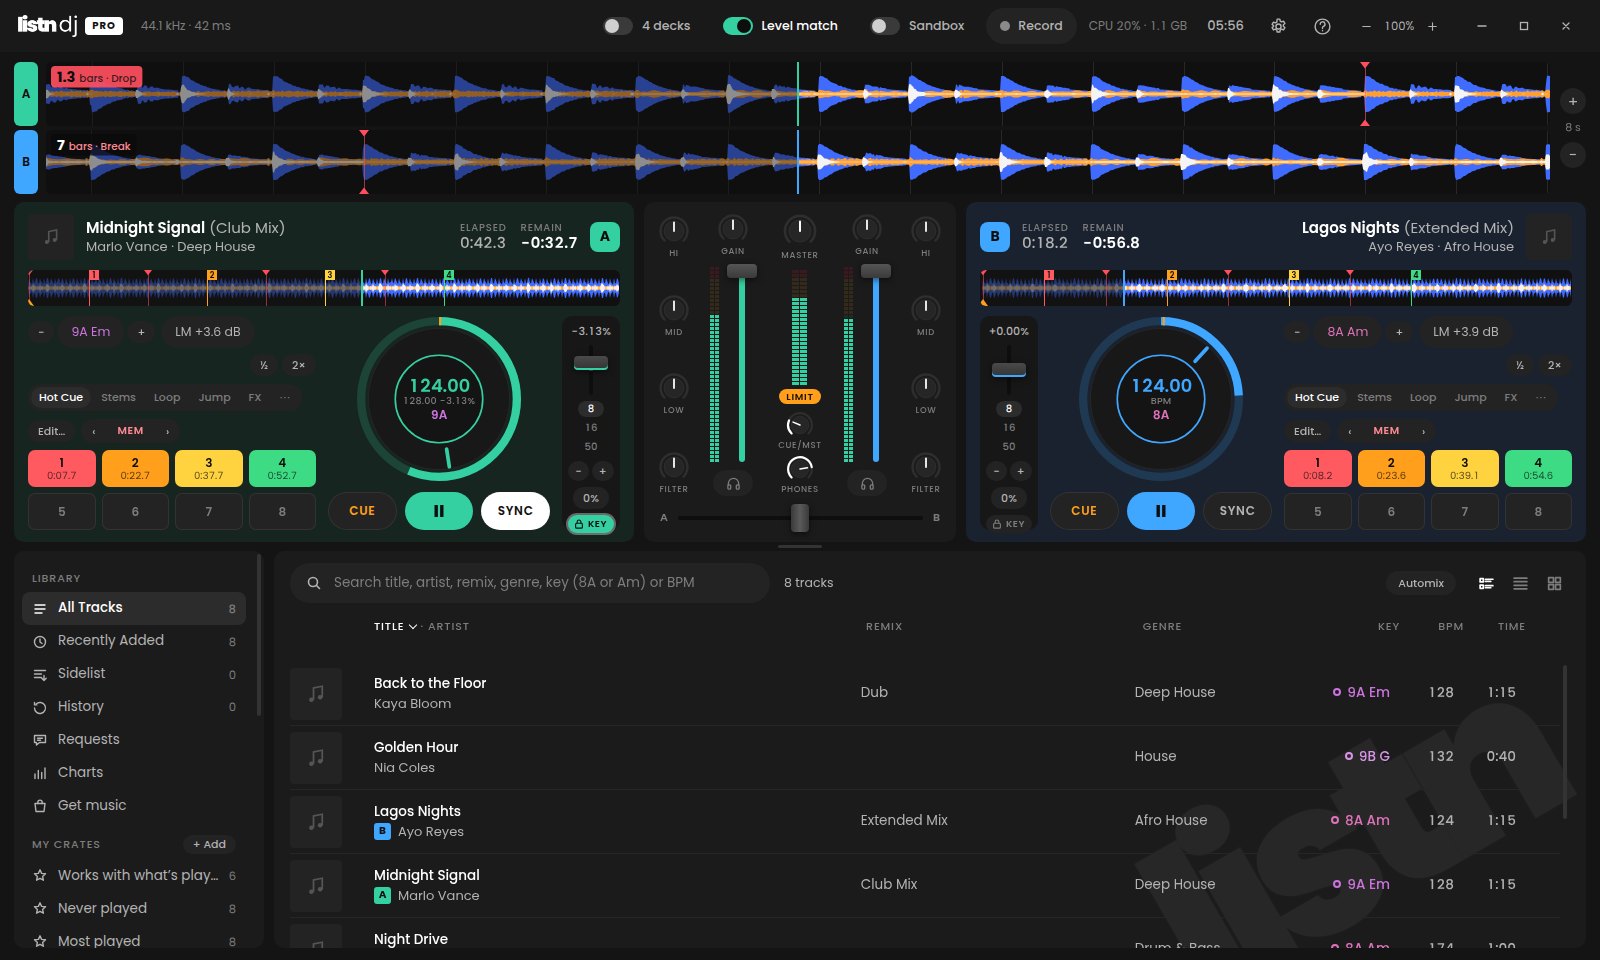Open the help question mark icon
The height and width of the screenshot is (960, 1600).
click(1322, 26)
